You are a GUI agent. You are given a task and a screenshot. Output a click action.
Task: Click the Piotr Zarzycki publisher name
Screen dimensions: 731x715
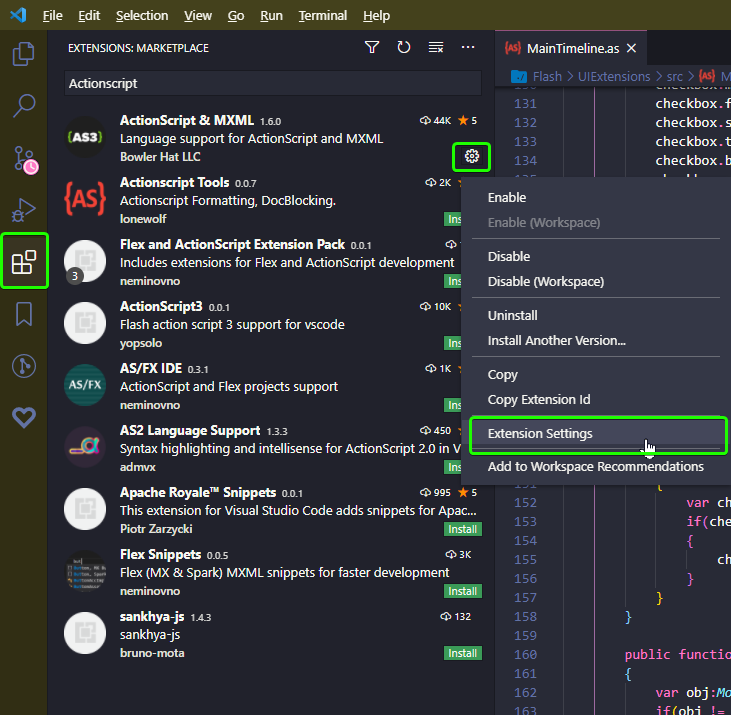pyautogui.click(x=156, y=529)
